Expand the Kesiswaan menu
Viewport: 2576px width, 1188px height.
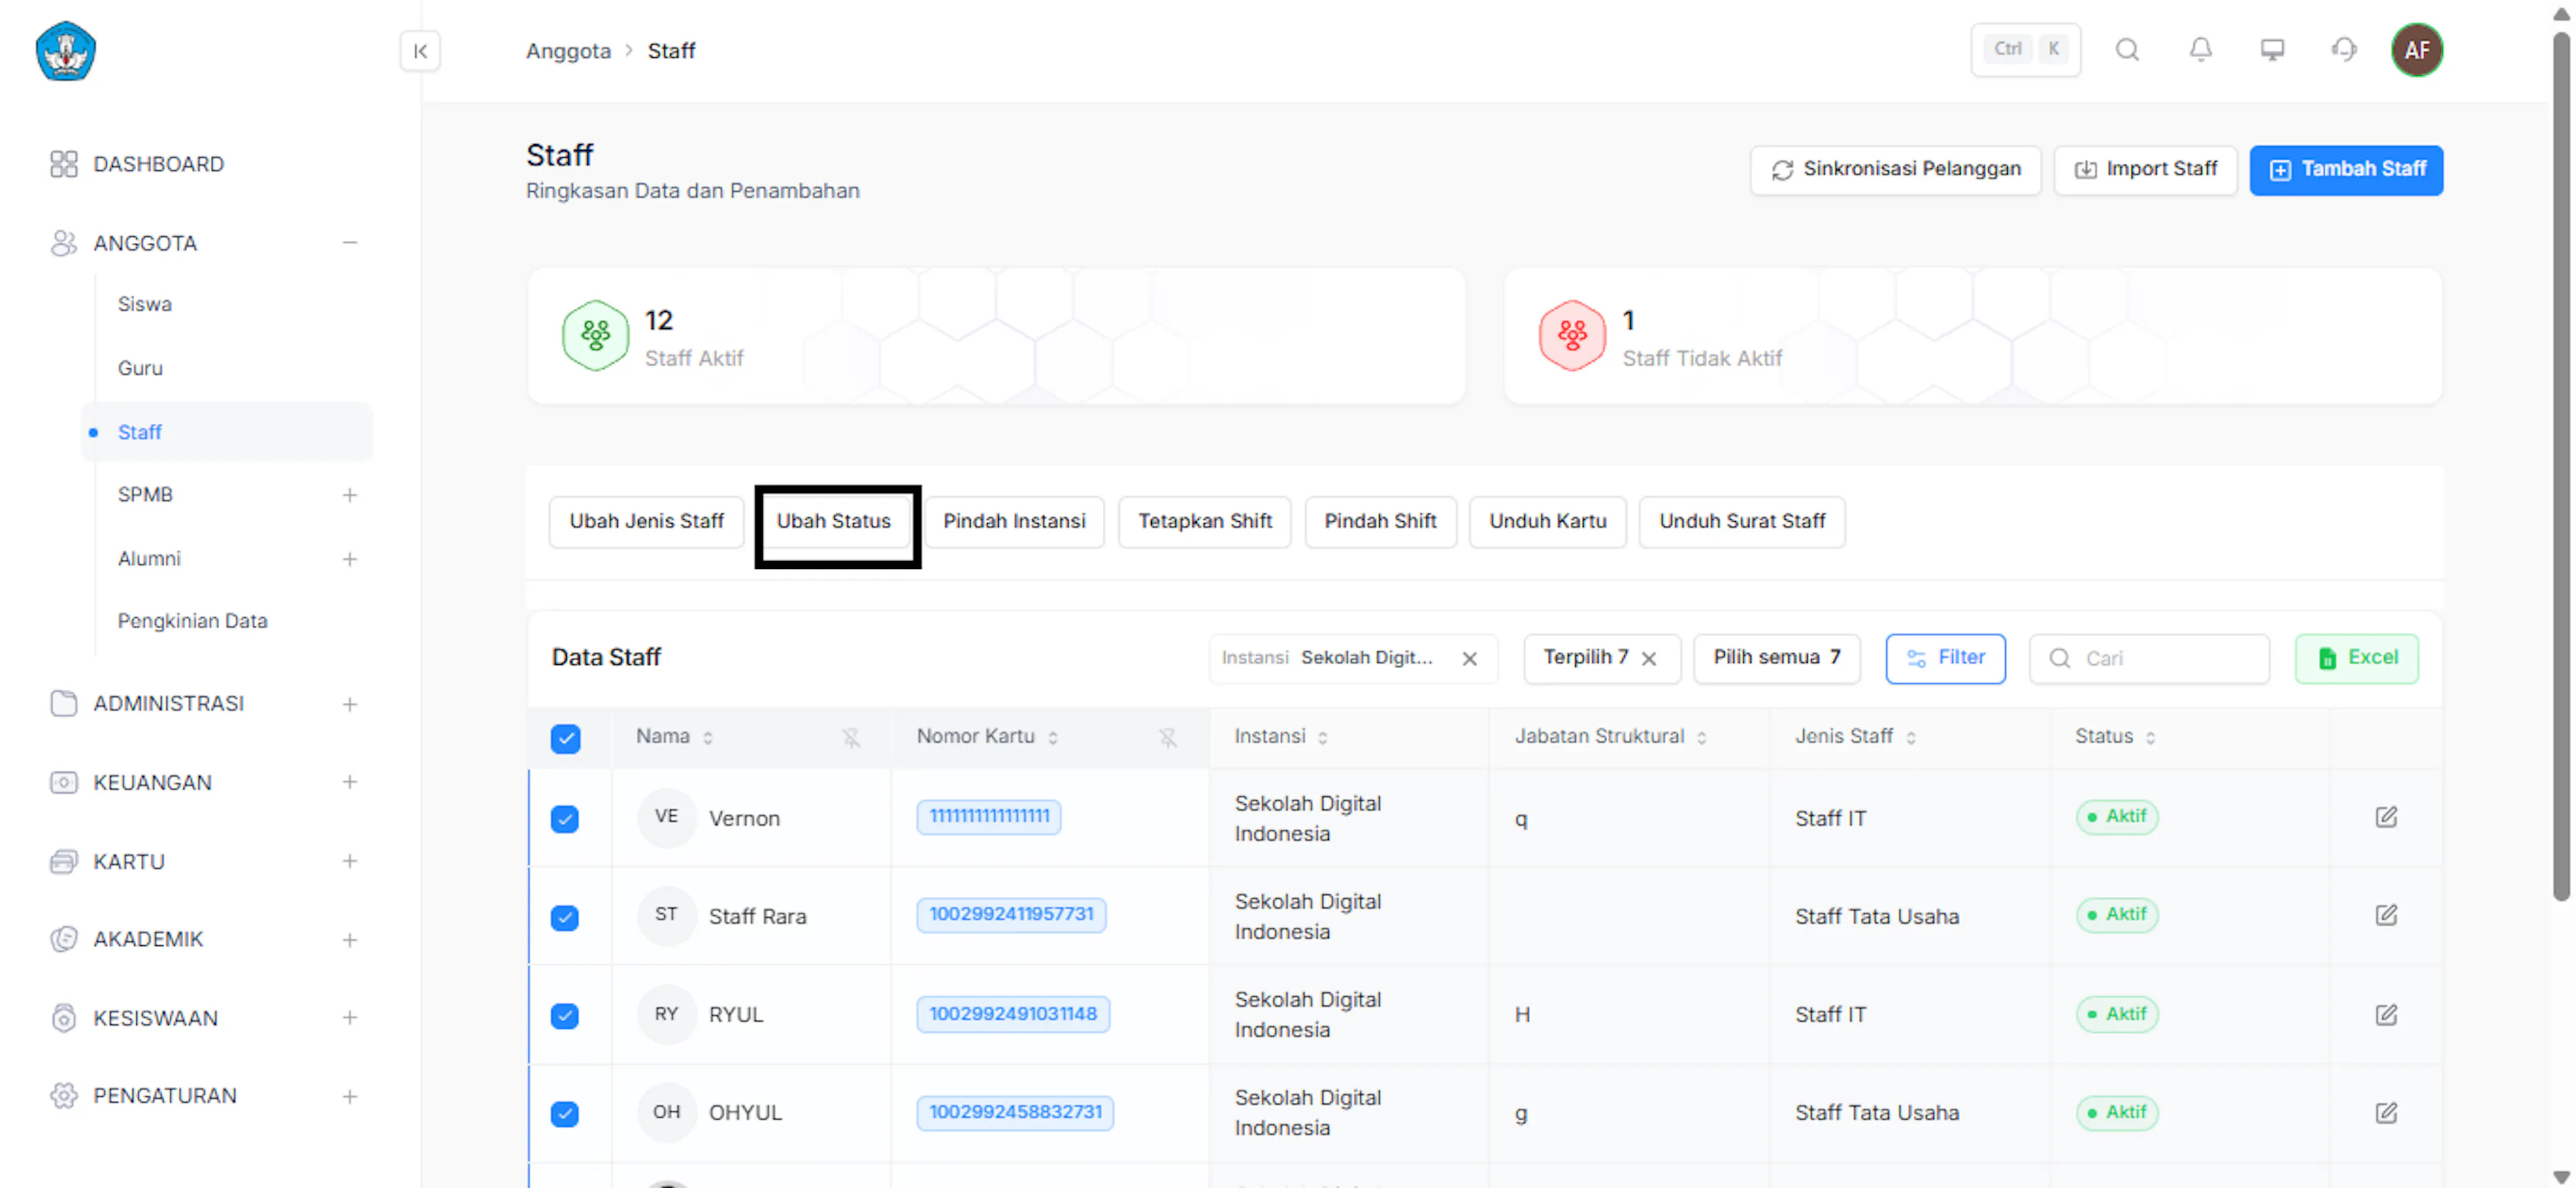click(x=349, y=1018)
